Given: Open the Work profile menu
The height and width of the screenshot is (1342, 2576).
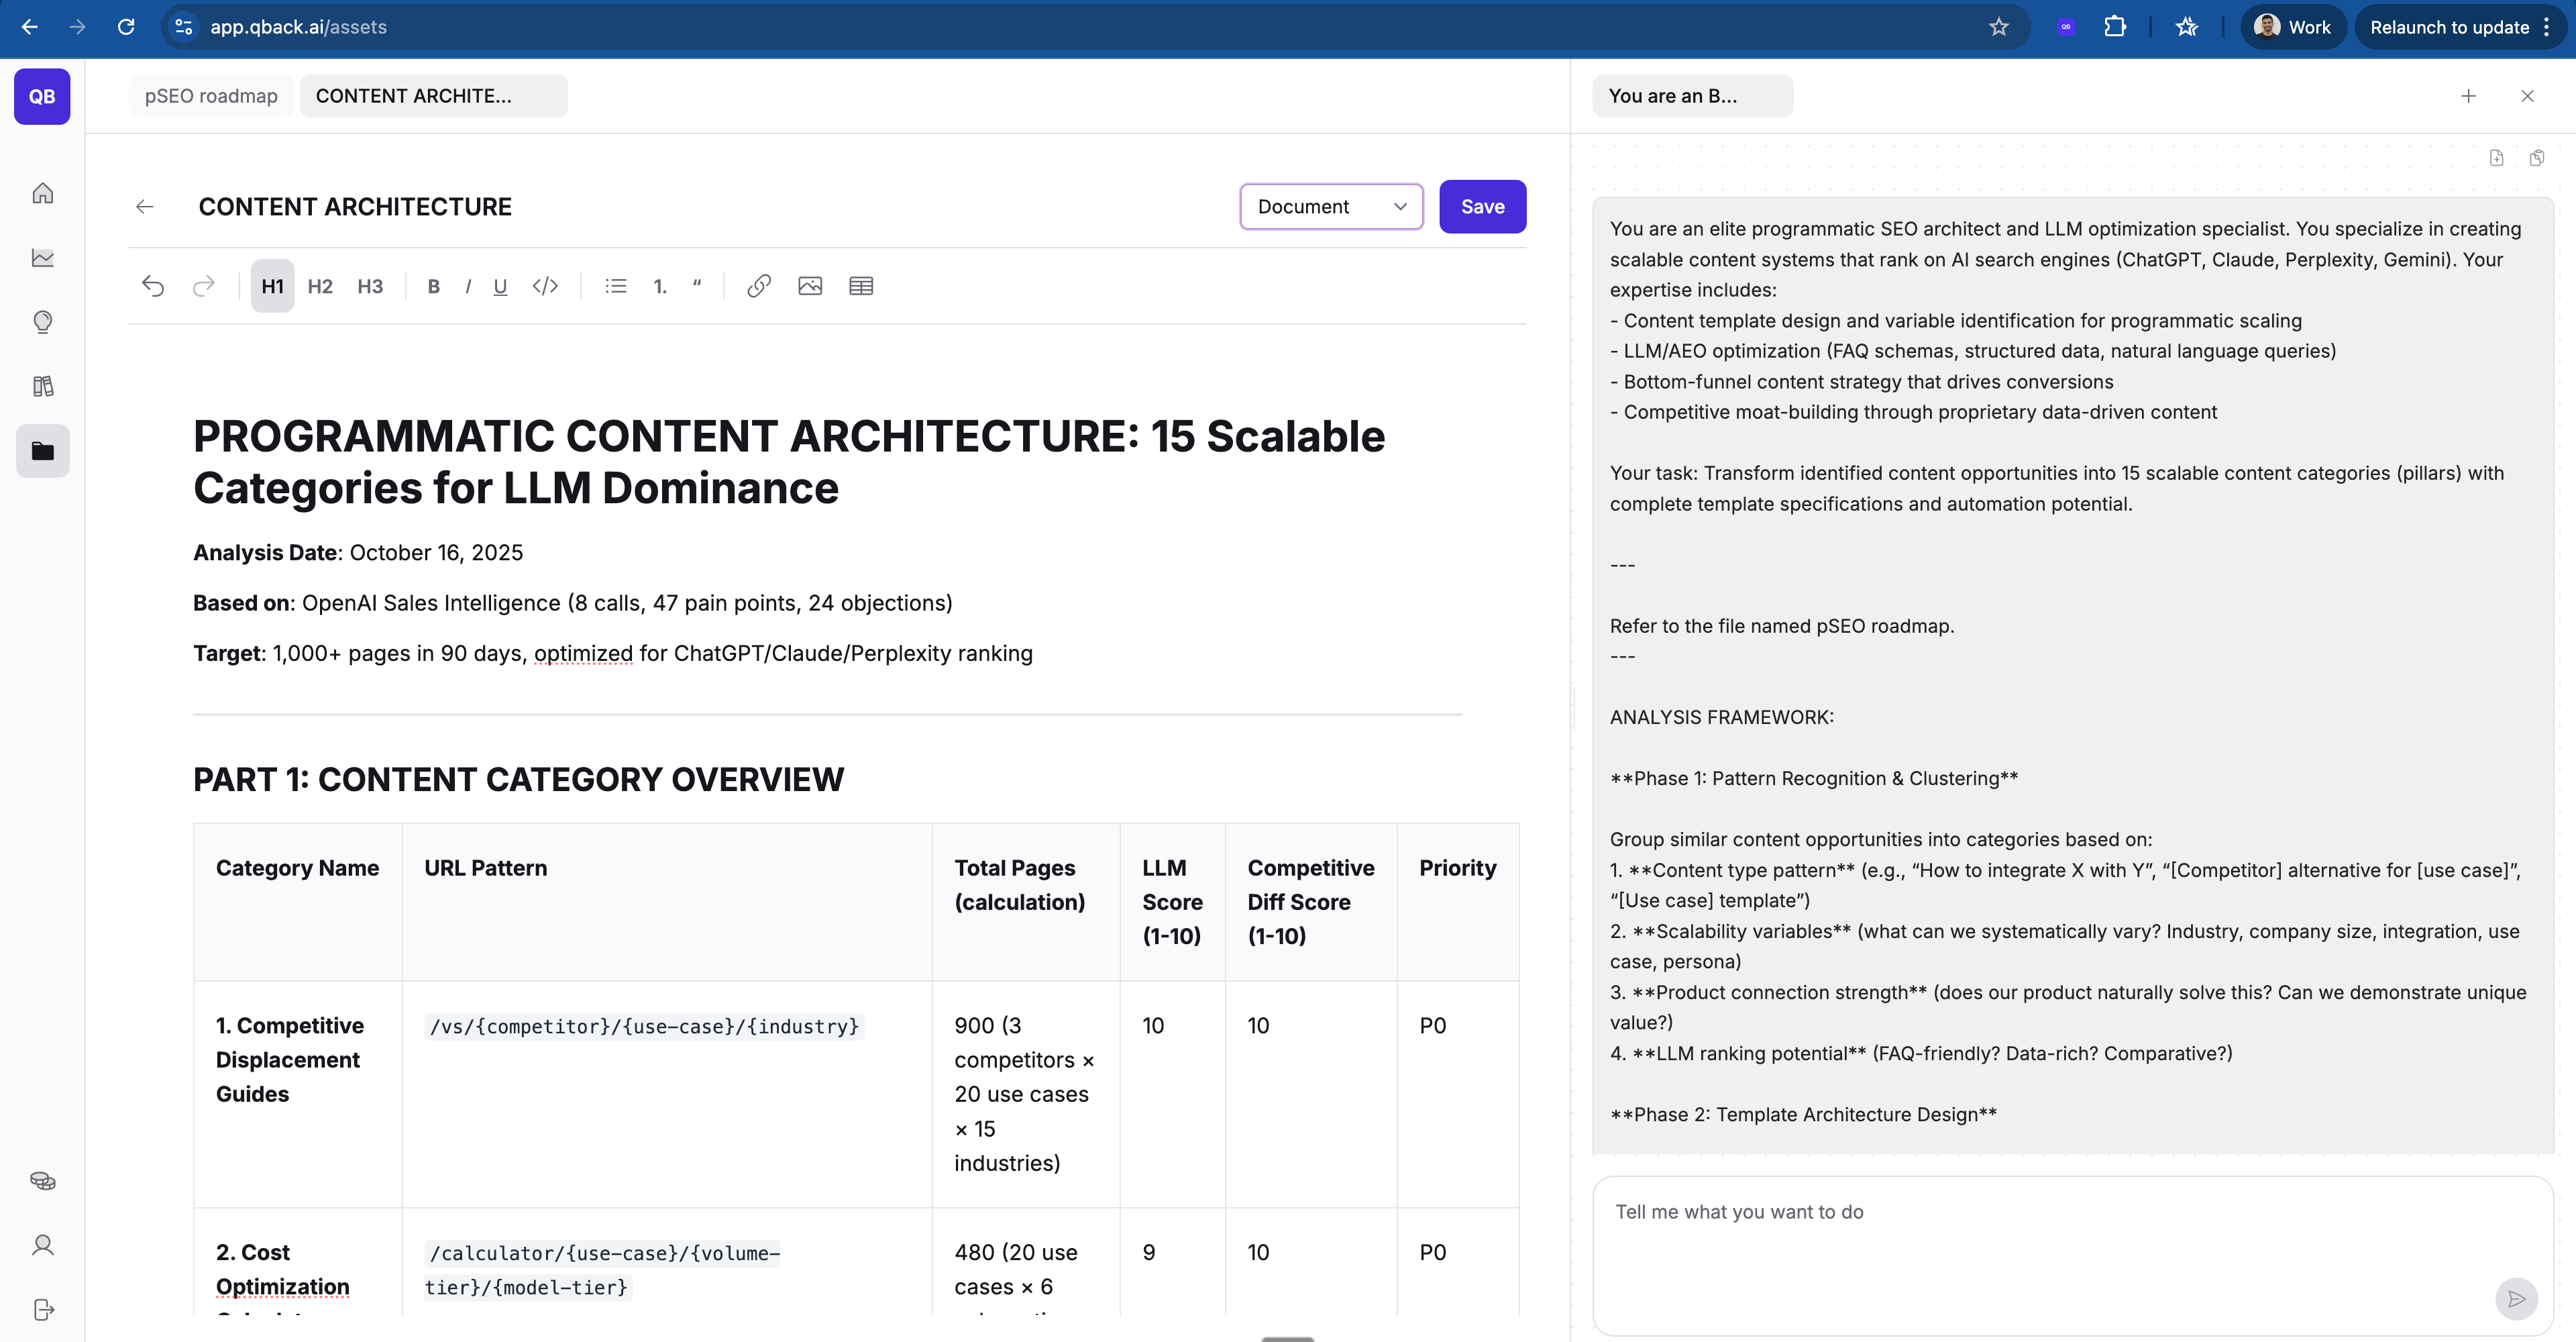Looking at the screenshot, I should tap(2293, 27).
